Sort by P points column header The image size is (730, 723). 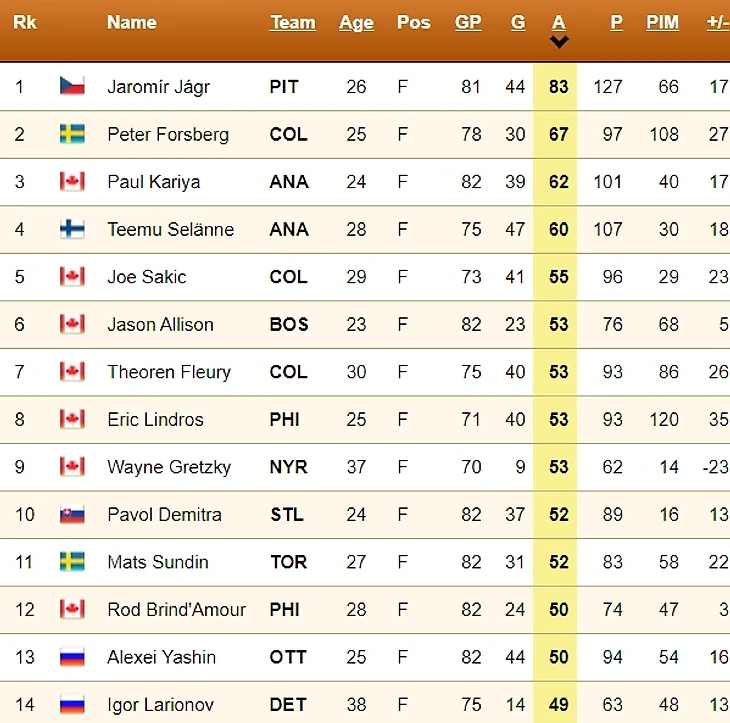point(616,22)
